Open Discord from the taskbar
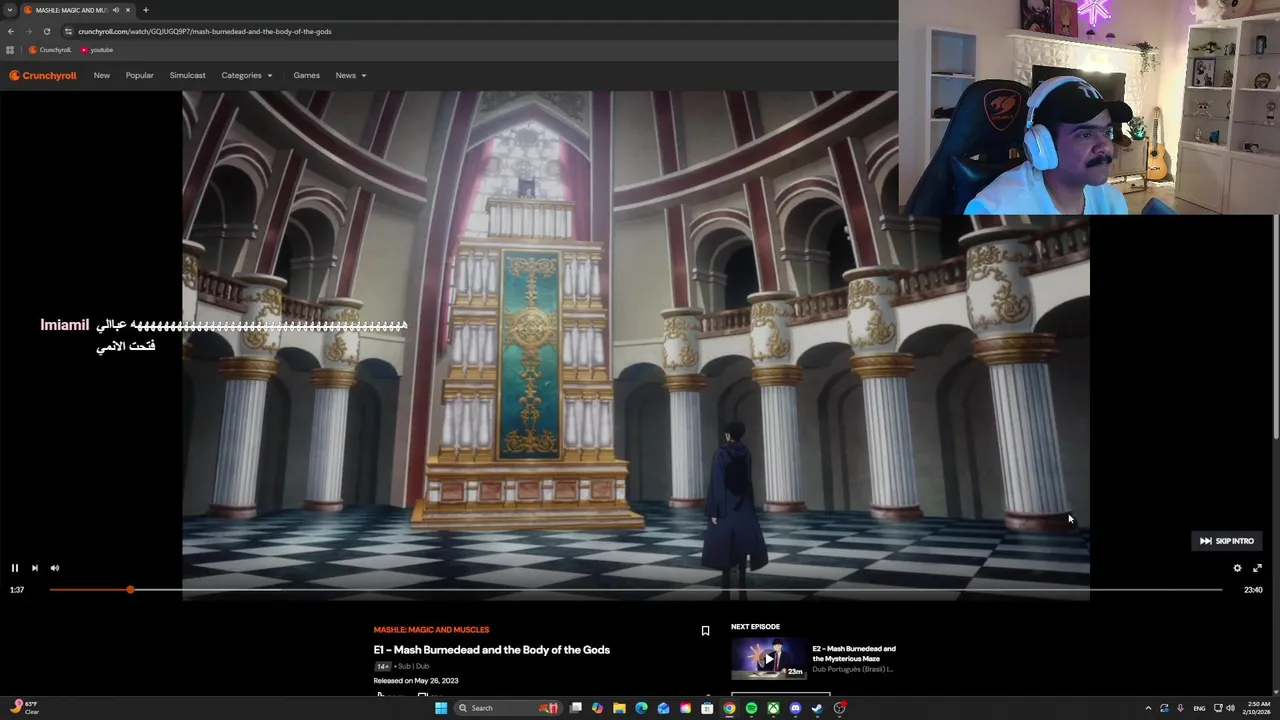 795,708
